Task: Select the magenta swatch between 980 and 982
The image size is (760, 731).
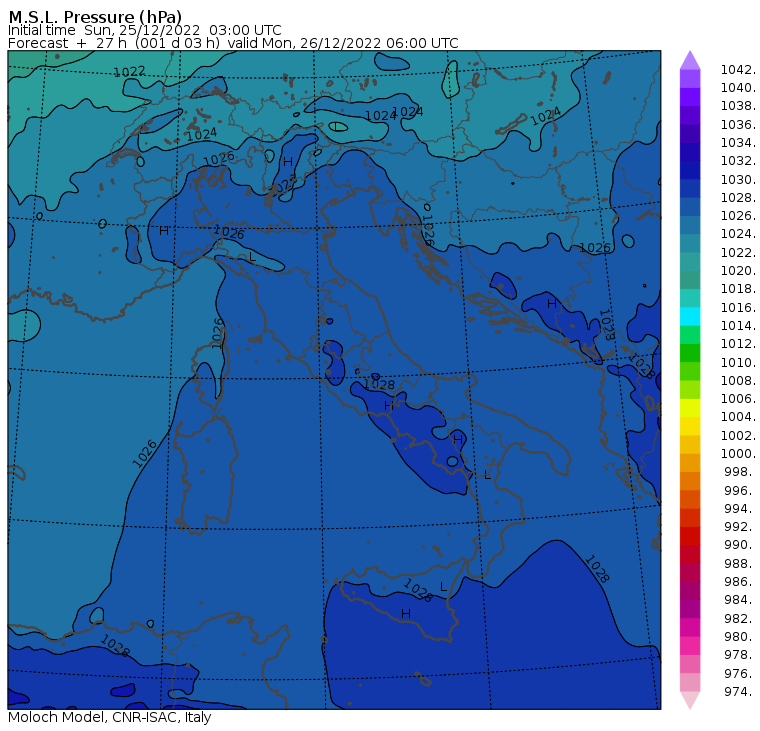Action: pyautogui.click(x=690, y=627)
